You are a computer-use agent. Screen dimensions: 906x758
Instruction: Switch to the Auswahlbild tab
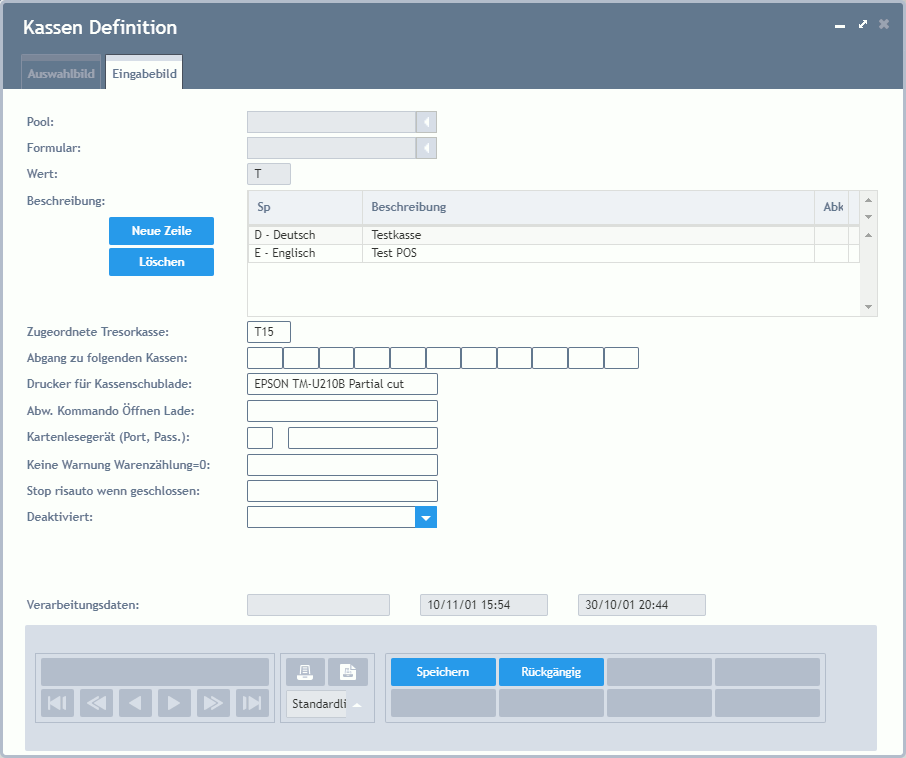tap(61, 73)
